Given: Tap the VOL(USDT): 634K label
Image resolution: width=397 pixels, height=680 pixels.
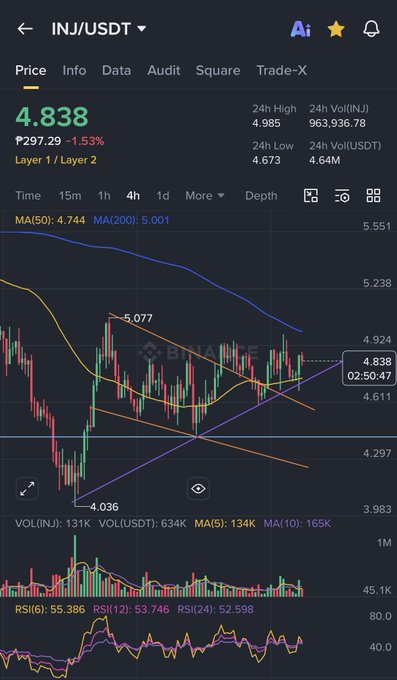Looking at the screenshot, I should click(142, 523).
